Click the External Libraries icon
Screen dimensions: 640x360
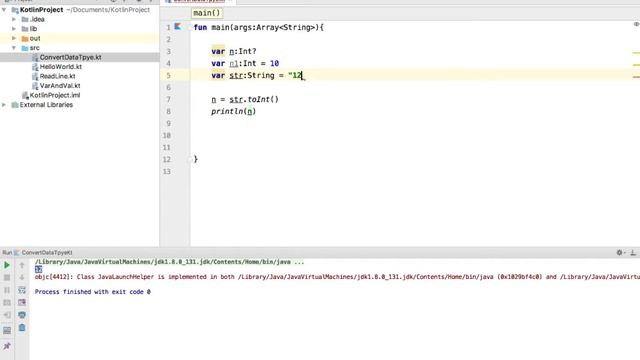tap(15, 105)
